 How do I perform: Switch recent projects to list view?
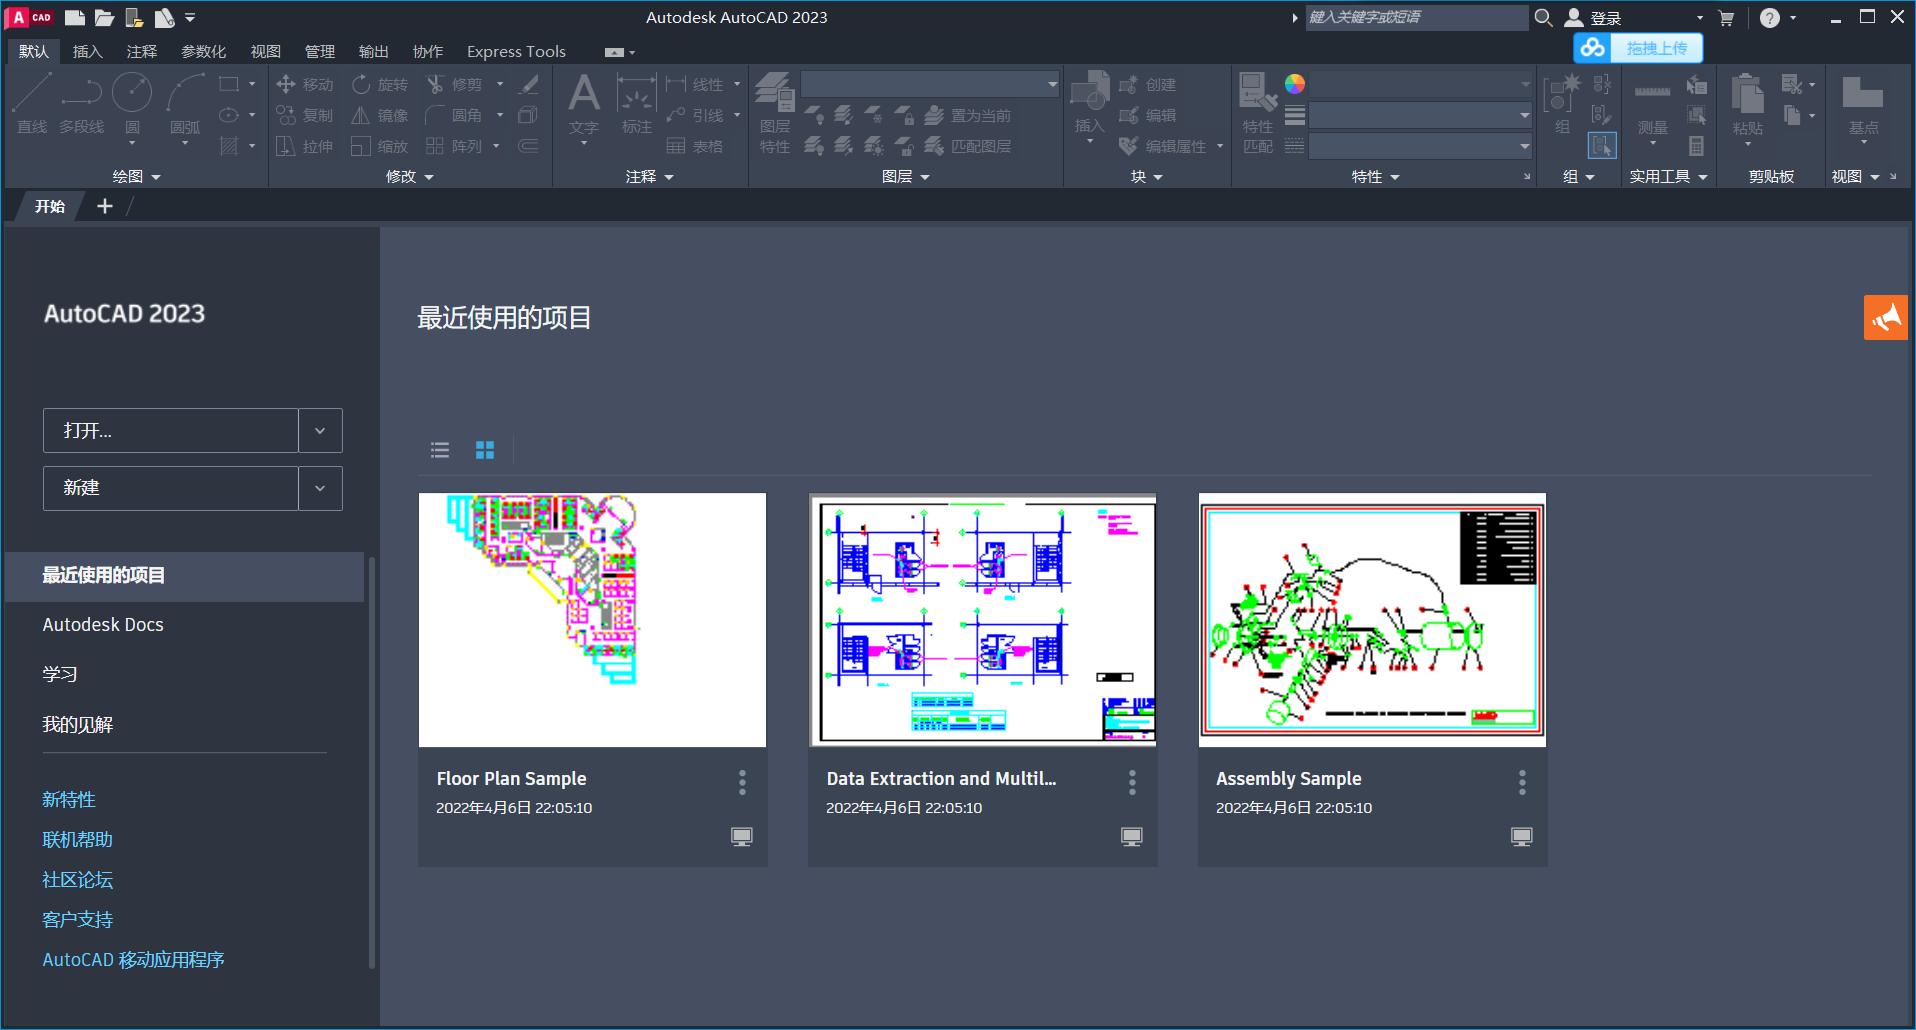(439, 450)
